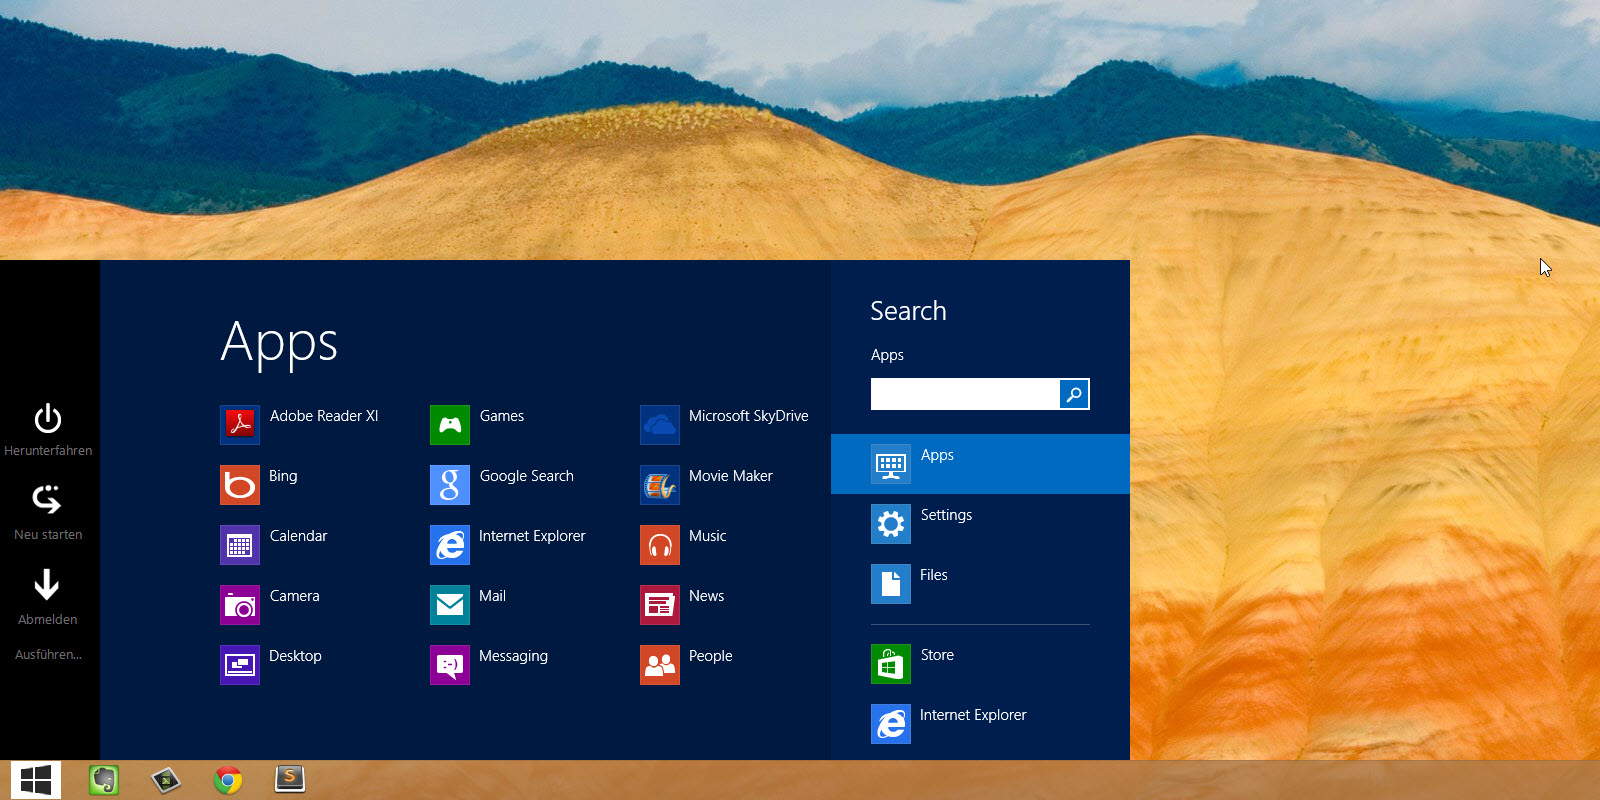The height and width of the screenshot is (800, 1600).
Task: Click the Herunterfahren power icon
Action: point(48,418)
